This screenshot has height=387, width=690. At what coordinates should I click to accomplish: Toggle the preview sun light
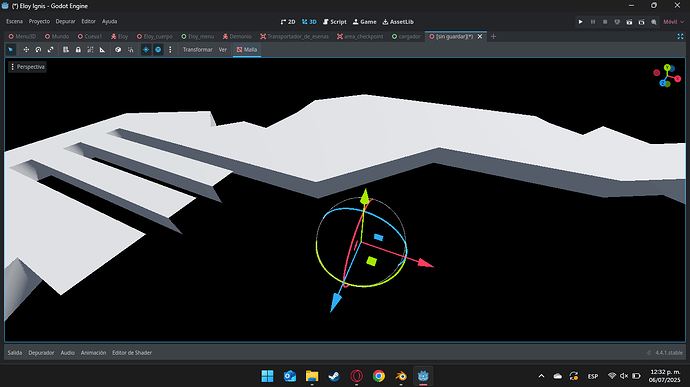tap(146, 50)
